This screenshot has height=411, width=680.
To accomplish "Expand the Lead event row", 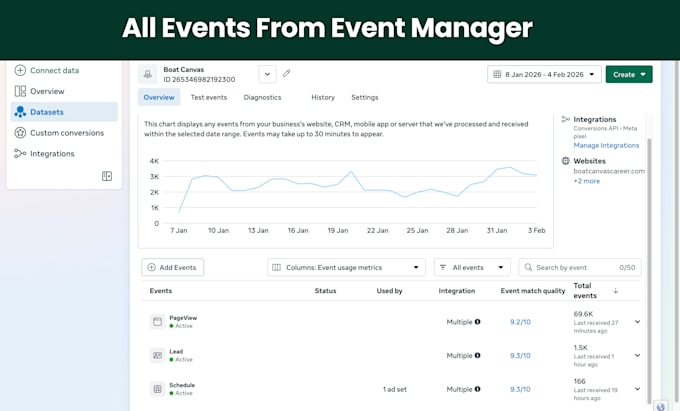I will [x=638, y=356].
